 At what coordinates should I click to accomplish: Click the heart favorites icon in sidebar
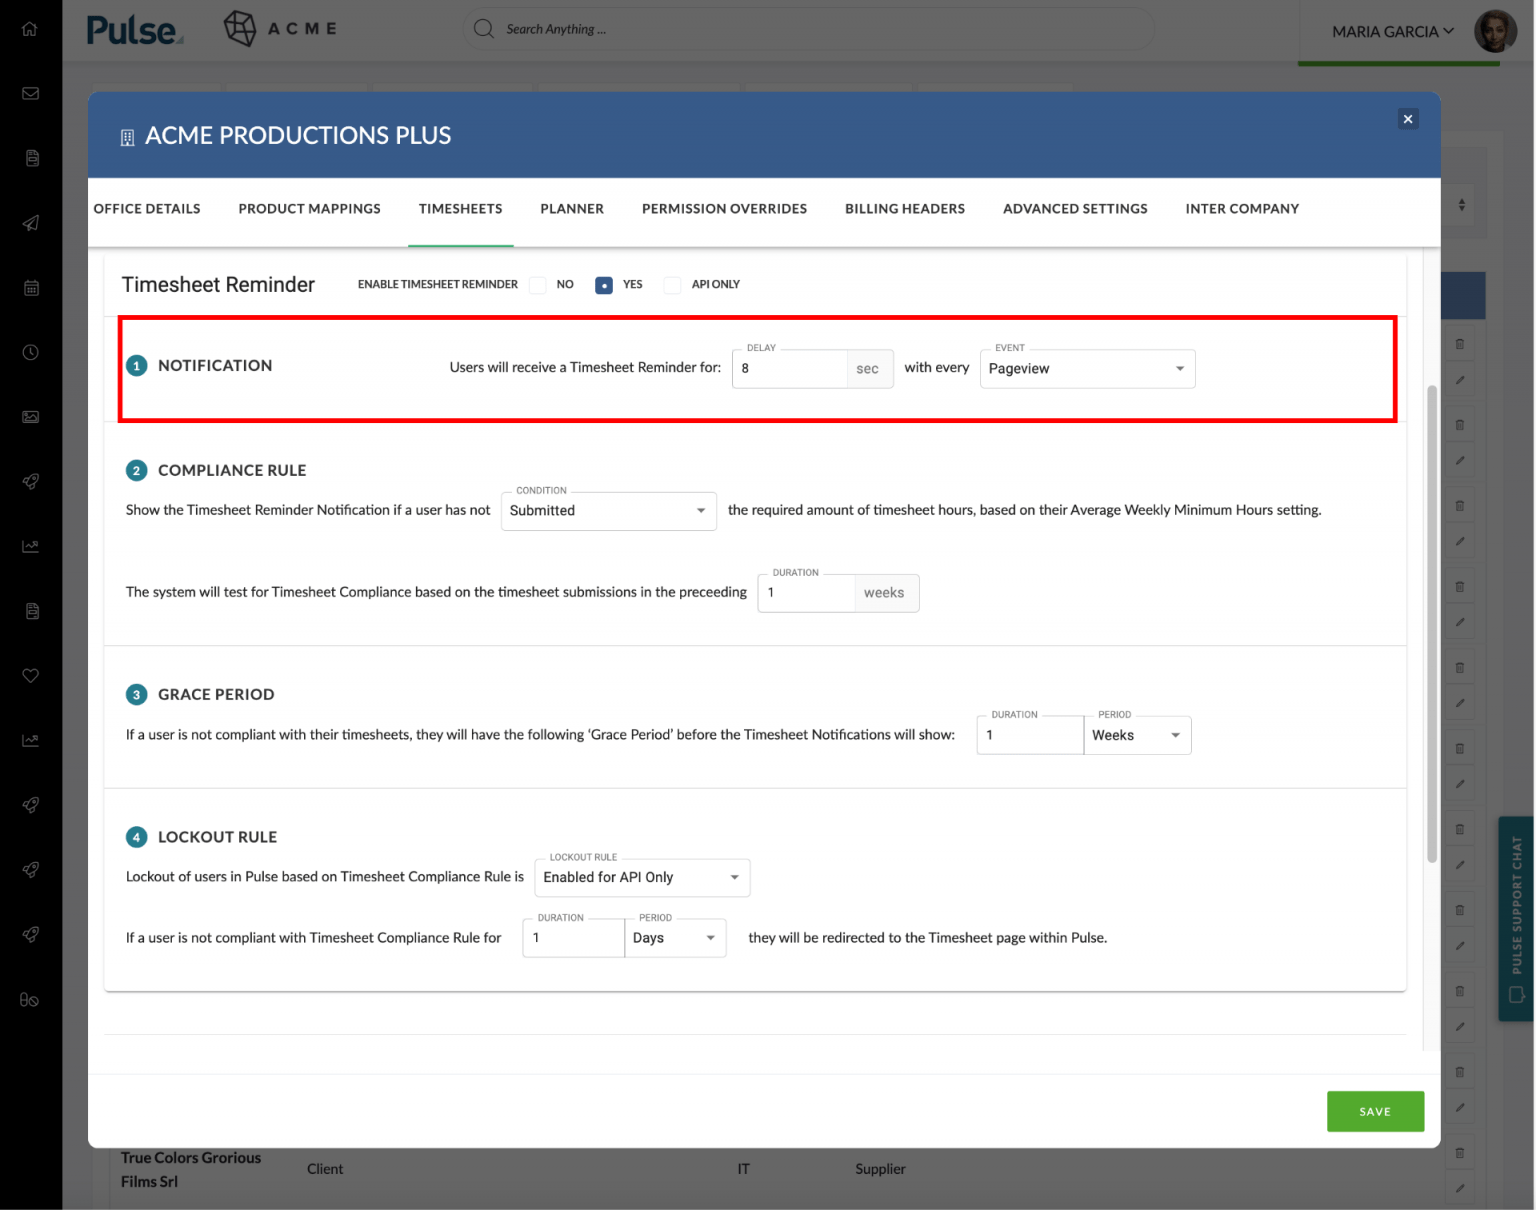pyautogui.click(x=30, y=675)
